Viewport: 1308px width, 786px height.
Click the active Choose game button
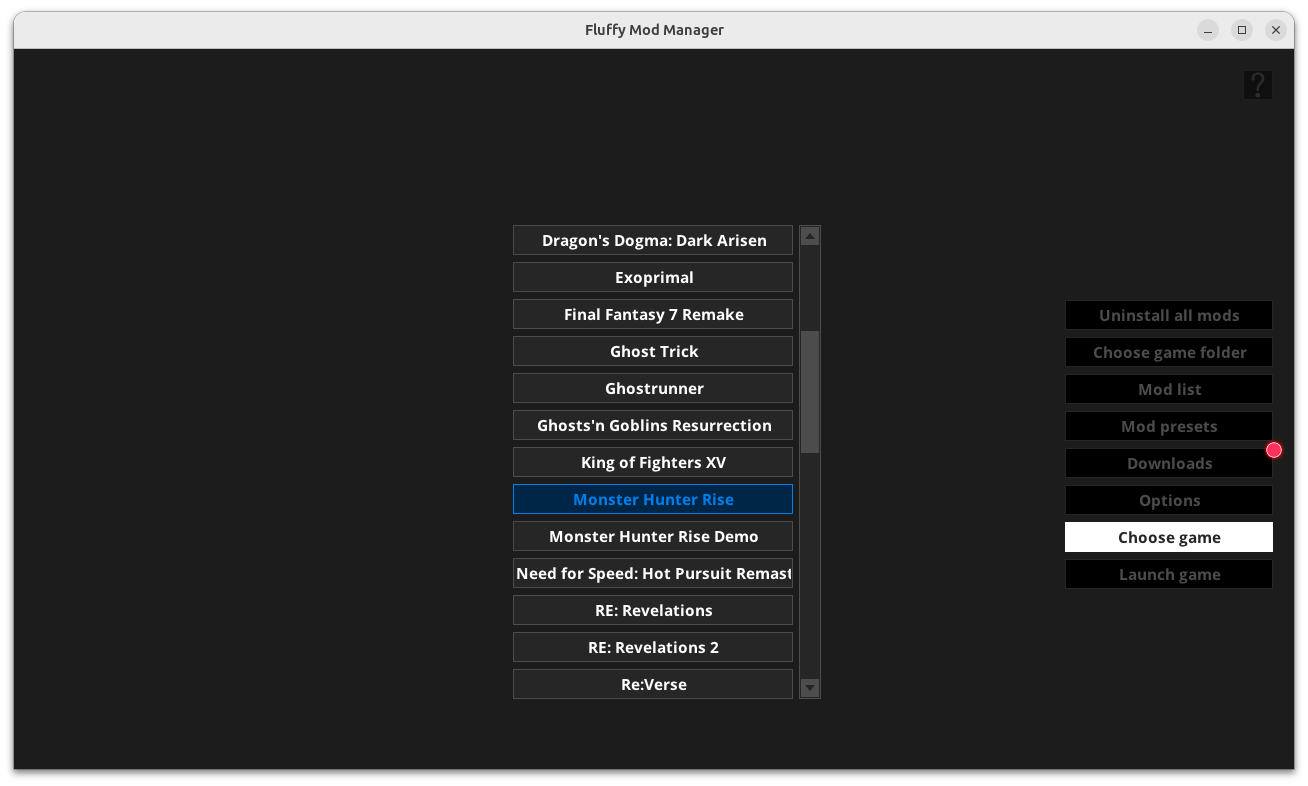[1169, 537]
